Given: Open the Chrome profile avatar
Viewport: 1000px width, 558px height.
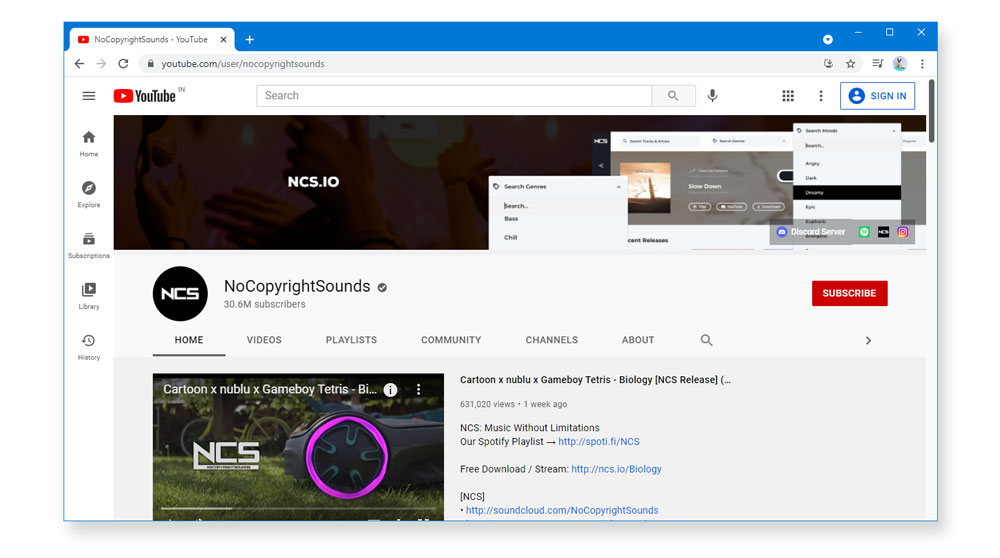Looking at the screenshot, I should [900, 63].
